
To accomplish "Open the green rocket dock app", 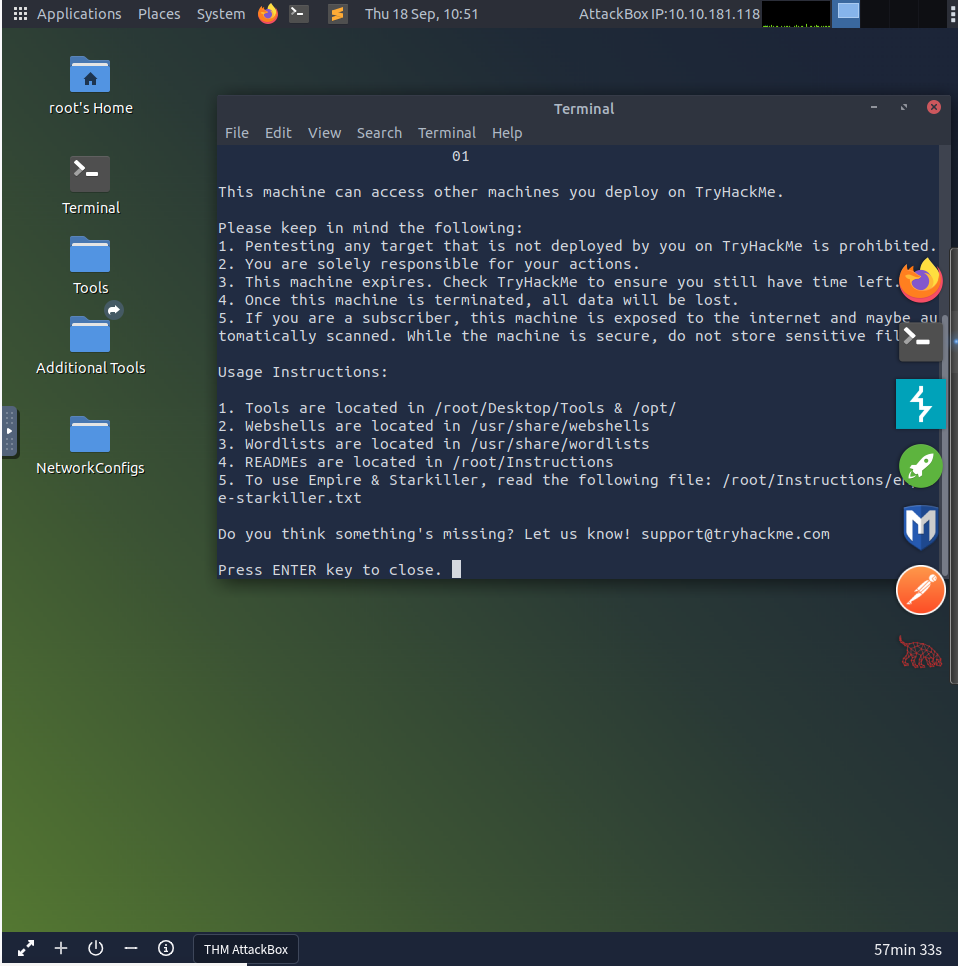I will [920, 466].
